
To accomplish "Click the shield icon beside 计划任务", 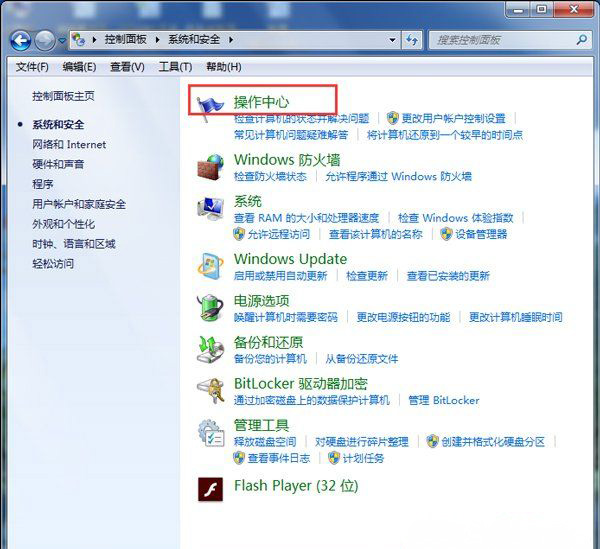I will coord(334,458).
